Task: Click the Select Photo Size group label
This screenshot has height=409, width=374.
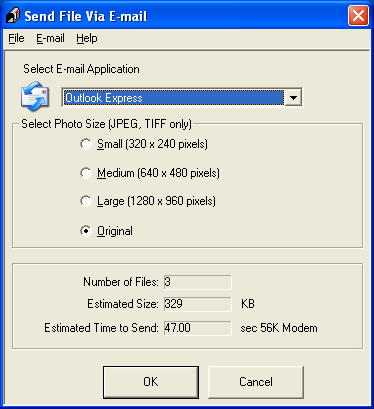Action: click(106, 124)
